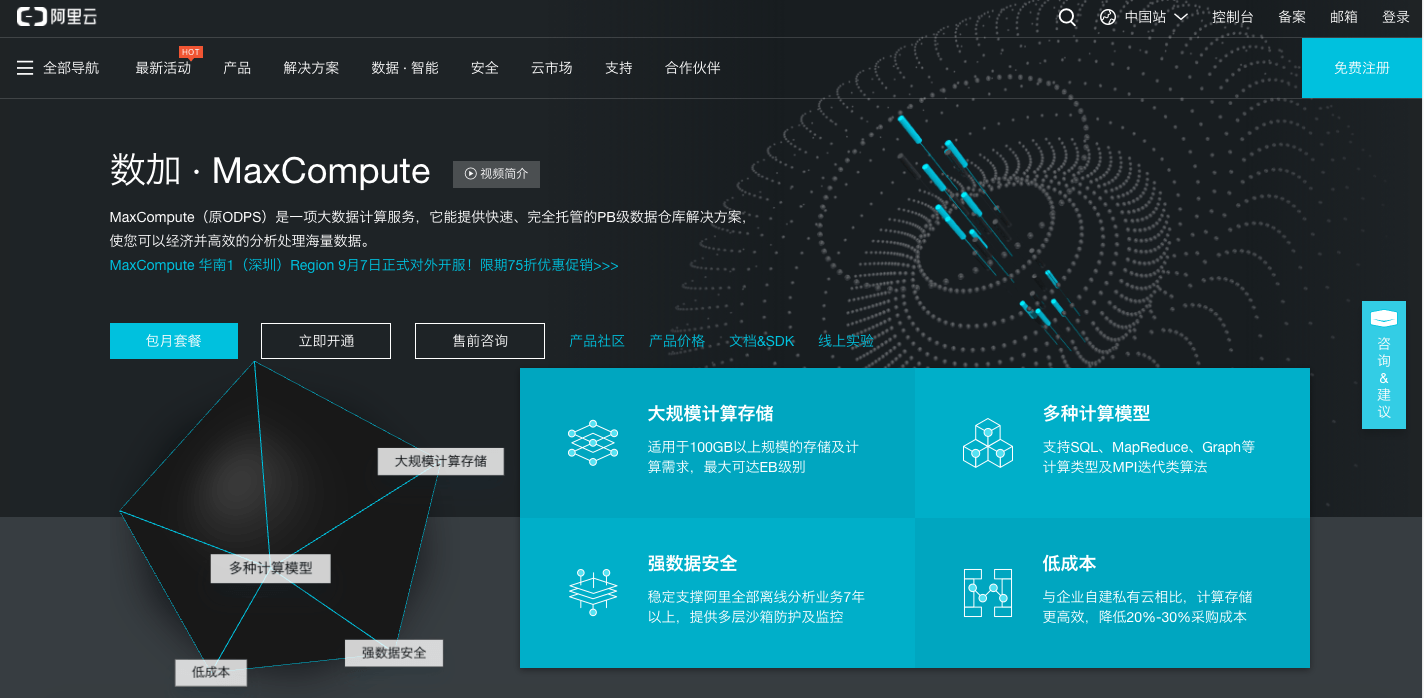Click the 强数据安全 layered shield icon
Image resolution: width=1424 pixels, height=698 pixels.
pyautogui.click(x=592, y=592)
